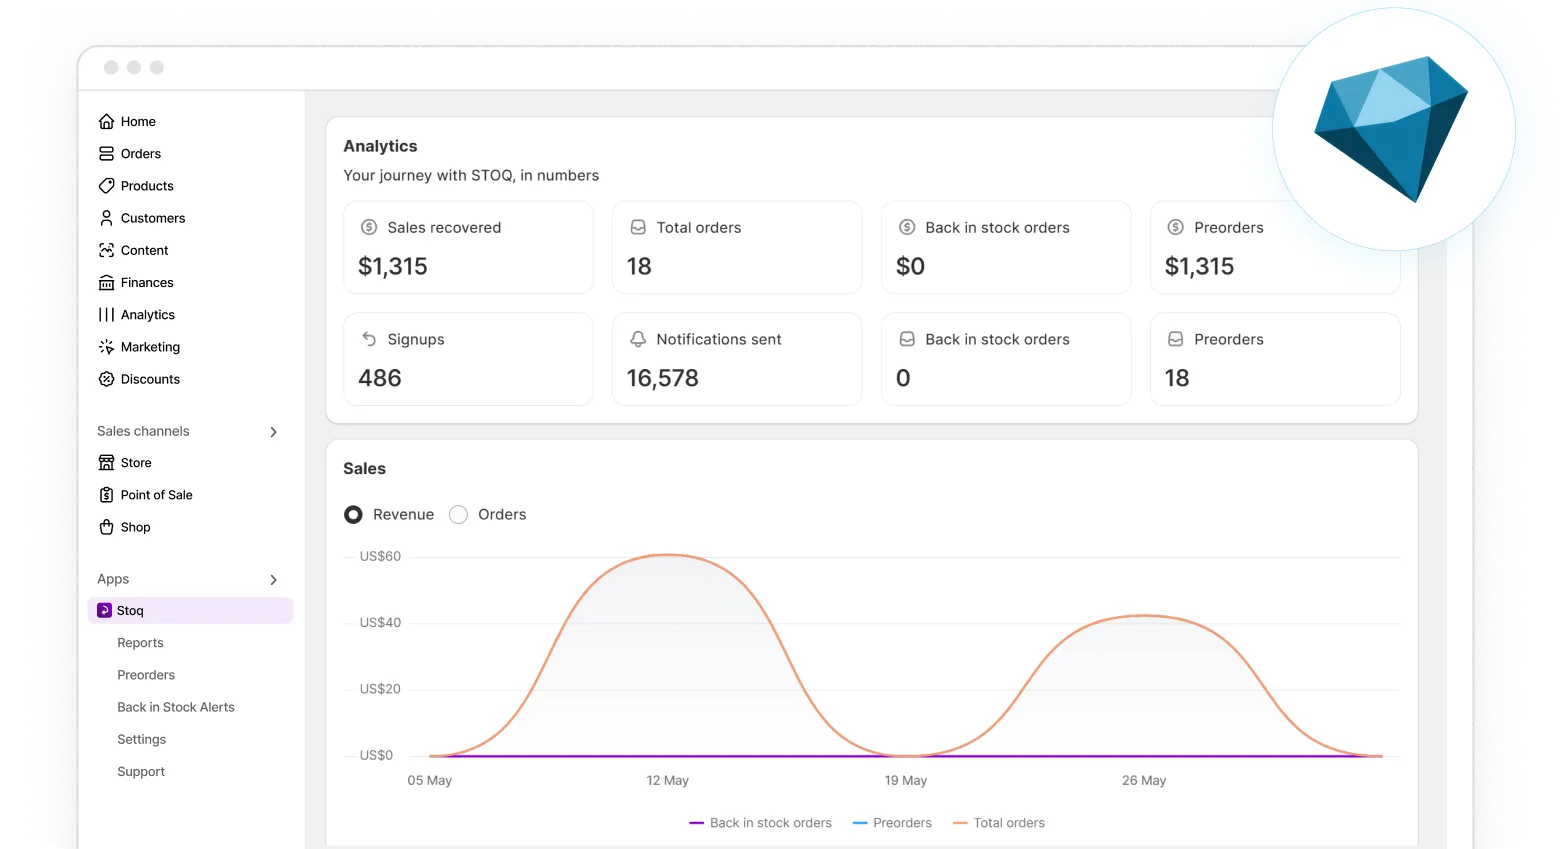Click the 12 May axis label
Viewport: 1560px width, 849px height.
pyautogui.click(x=668, y=780)
